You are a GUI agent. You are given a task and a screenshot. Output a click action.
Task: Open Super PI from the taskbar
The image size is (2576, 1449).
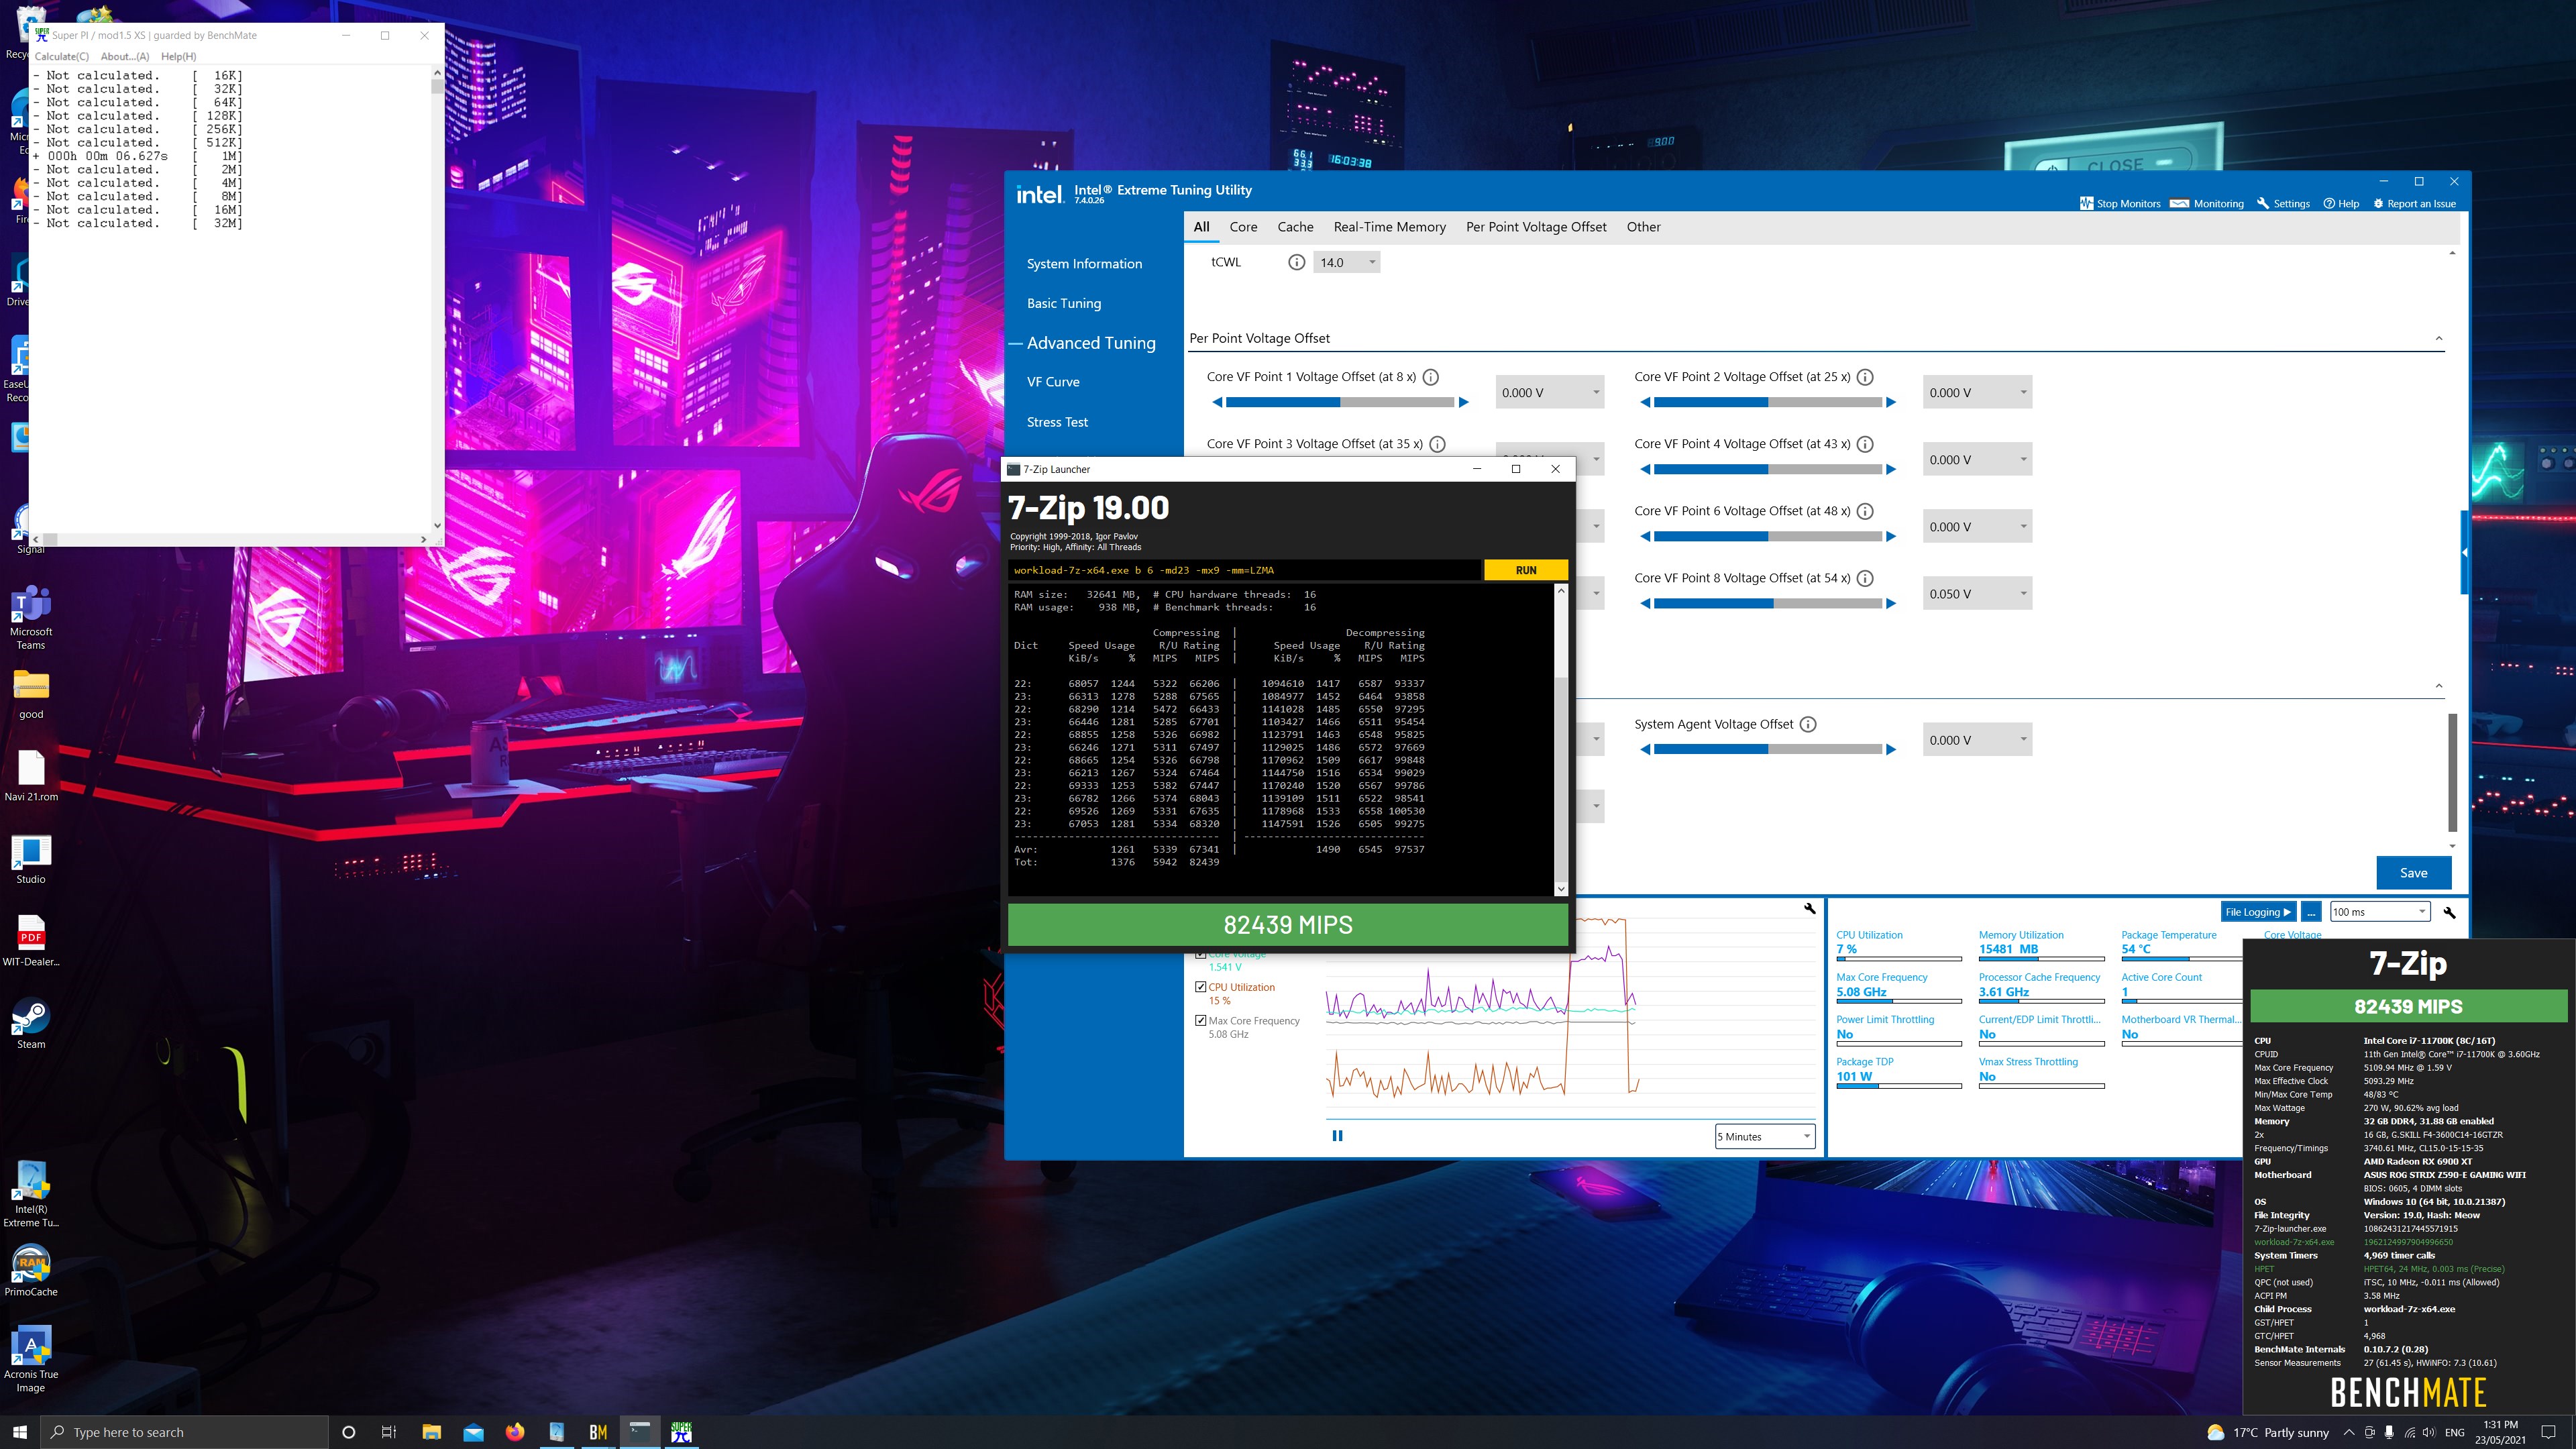point(681,1432)
